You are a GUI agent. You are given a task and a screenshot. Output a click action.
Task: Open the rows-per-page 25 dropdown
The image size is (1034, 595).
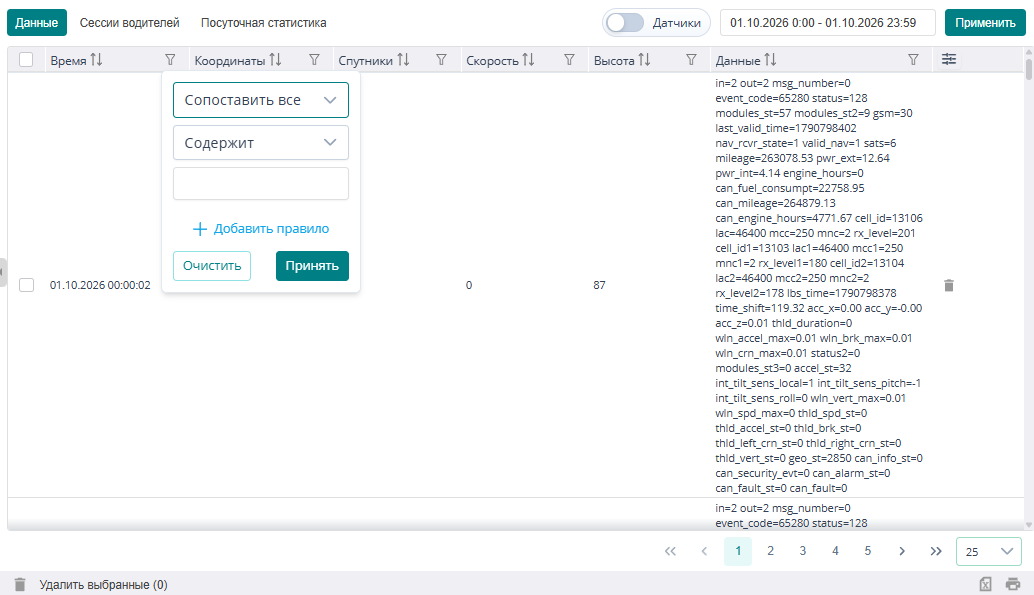tap(988, 551)
